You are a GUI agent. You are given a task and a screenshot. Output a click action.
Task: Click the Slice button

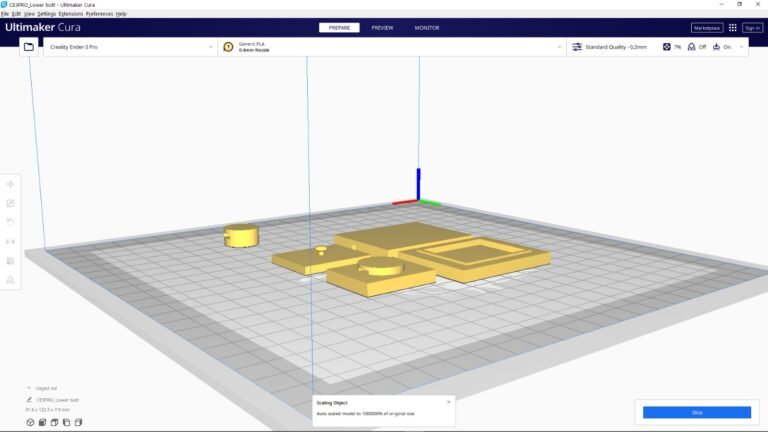coord(696,412)
